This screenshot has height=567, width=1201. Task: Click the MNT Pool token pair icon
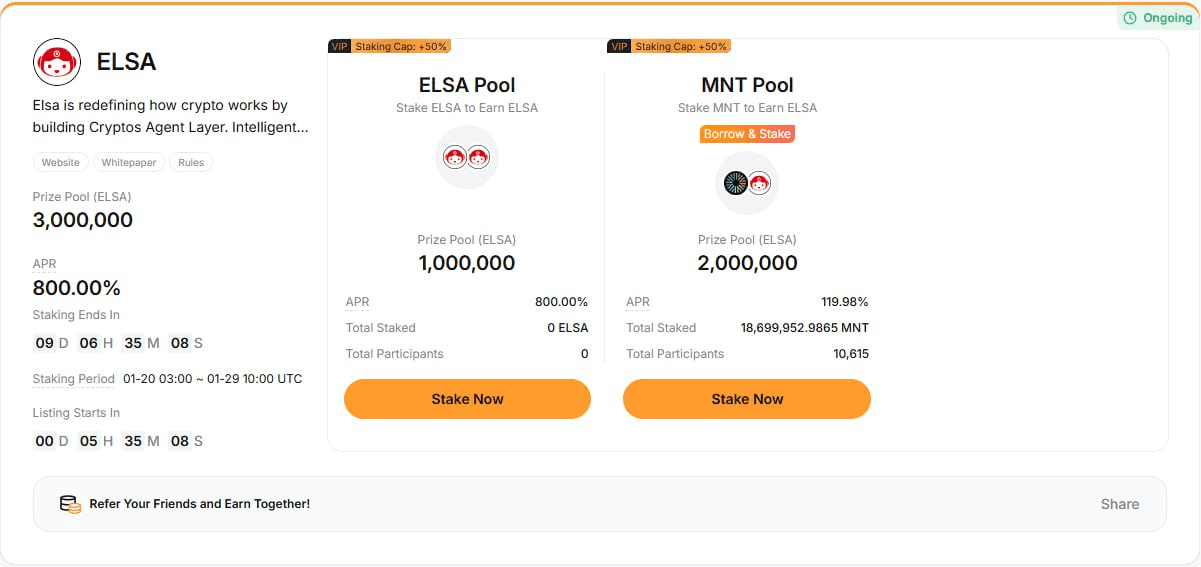(x=747, y=183)
